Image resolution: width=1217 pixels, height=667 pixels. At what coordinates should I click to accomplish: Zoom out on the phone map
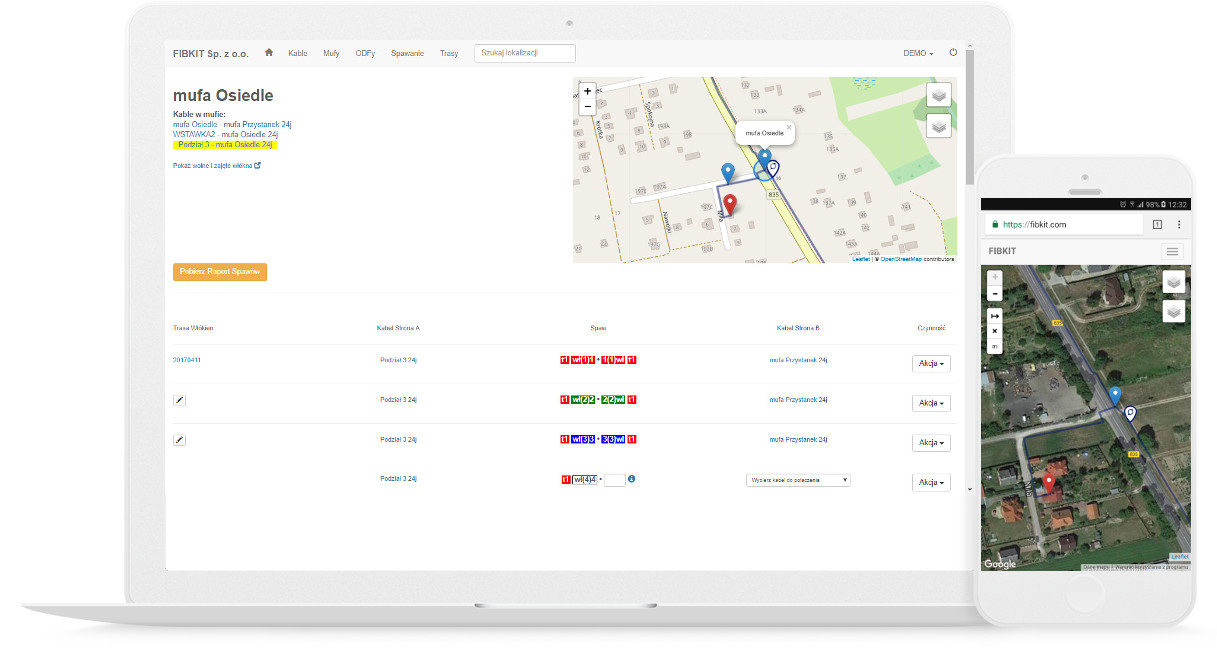click(994, 293)
